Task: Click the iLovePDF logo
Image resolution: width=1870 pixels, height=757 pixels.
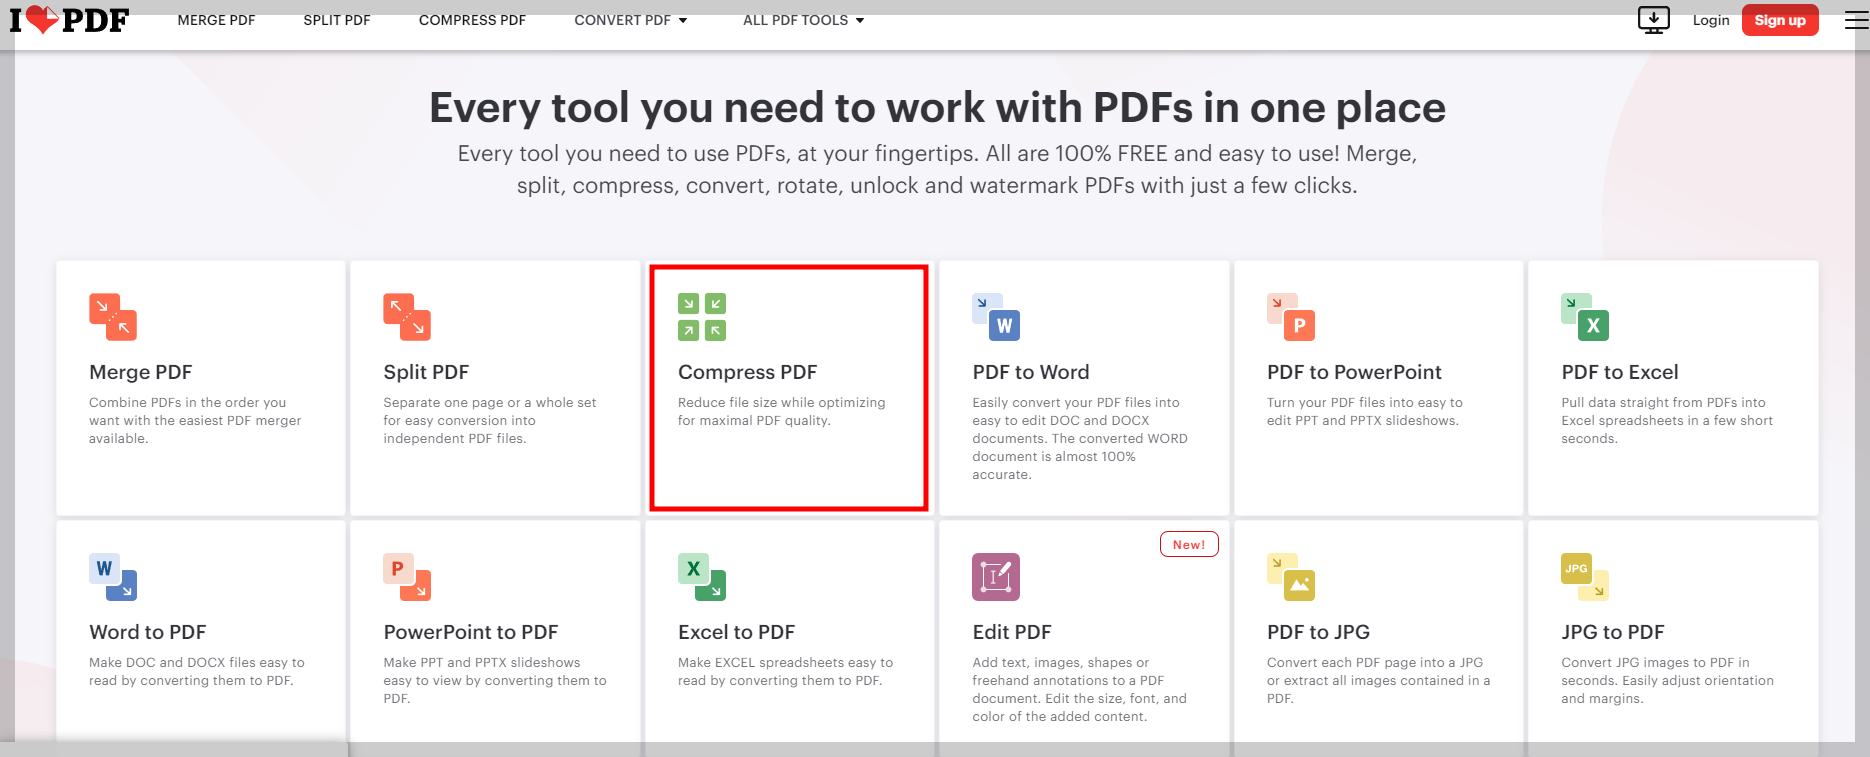Action: (69, 20)
